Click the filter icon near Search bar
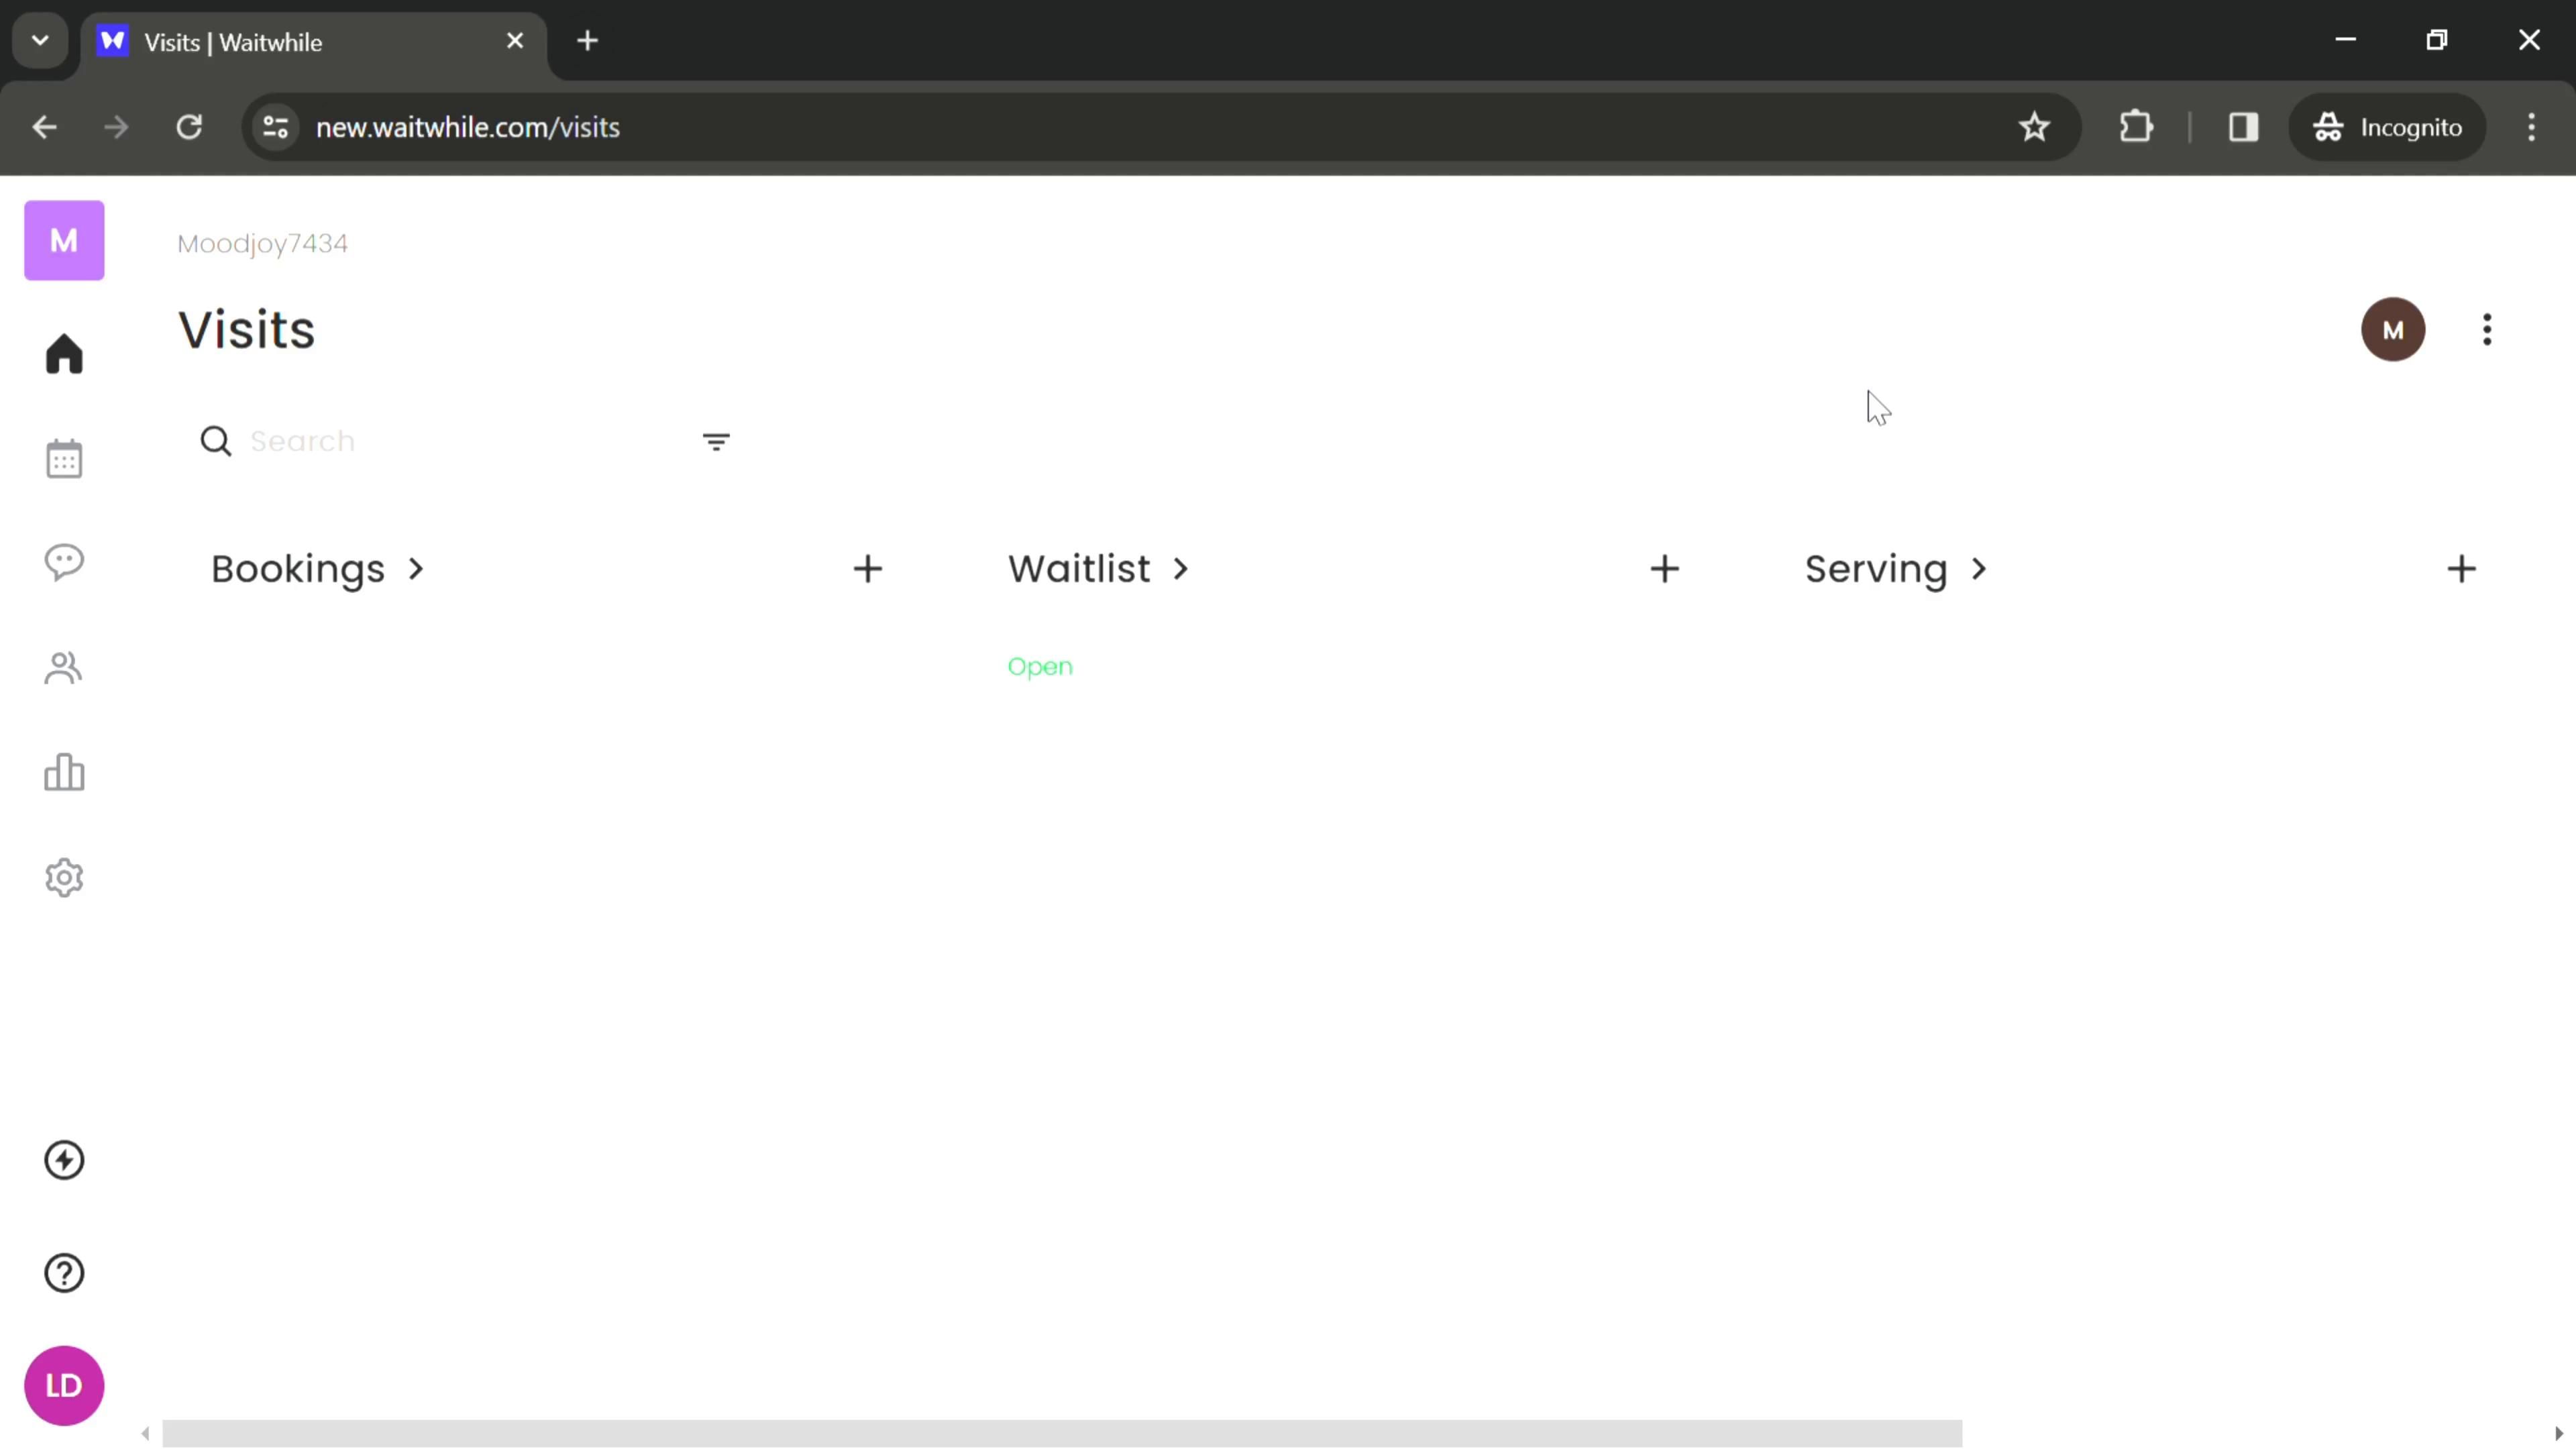The height and width of the screenshot is (1449, 2576). [x=716, y=442]
